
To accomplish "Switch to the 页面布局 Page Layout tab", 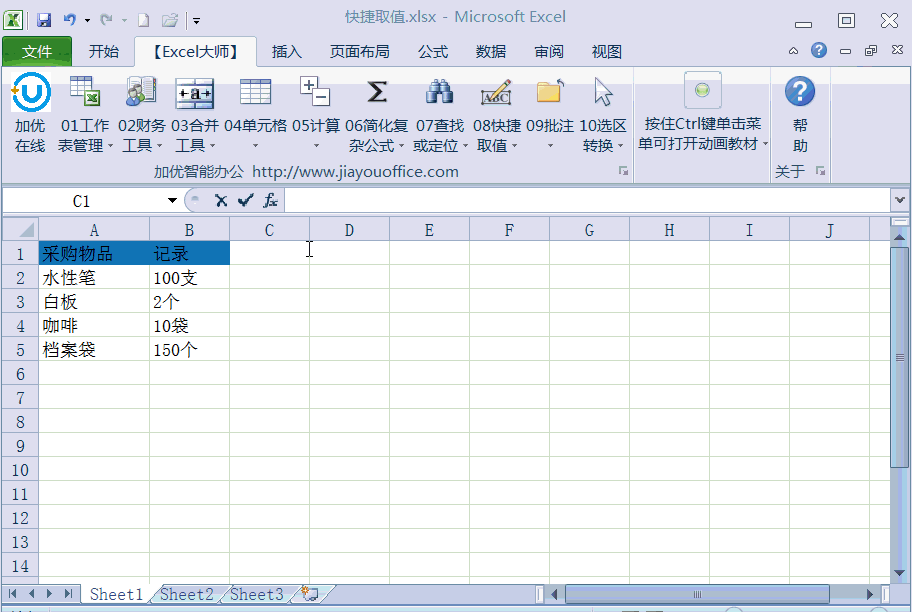I will click(359, 51).
